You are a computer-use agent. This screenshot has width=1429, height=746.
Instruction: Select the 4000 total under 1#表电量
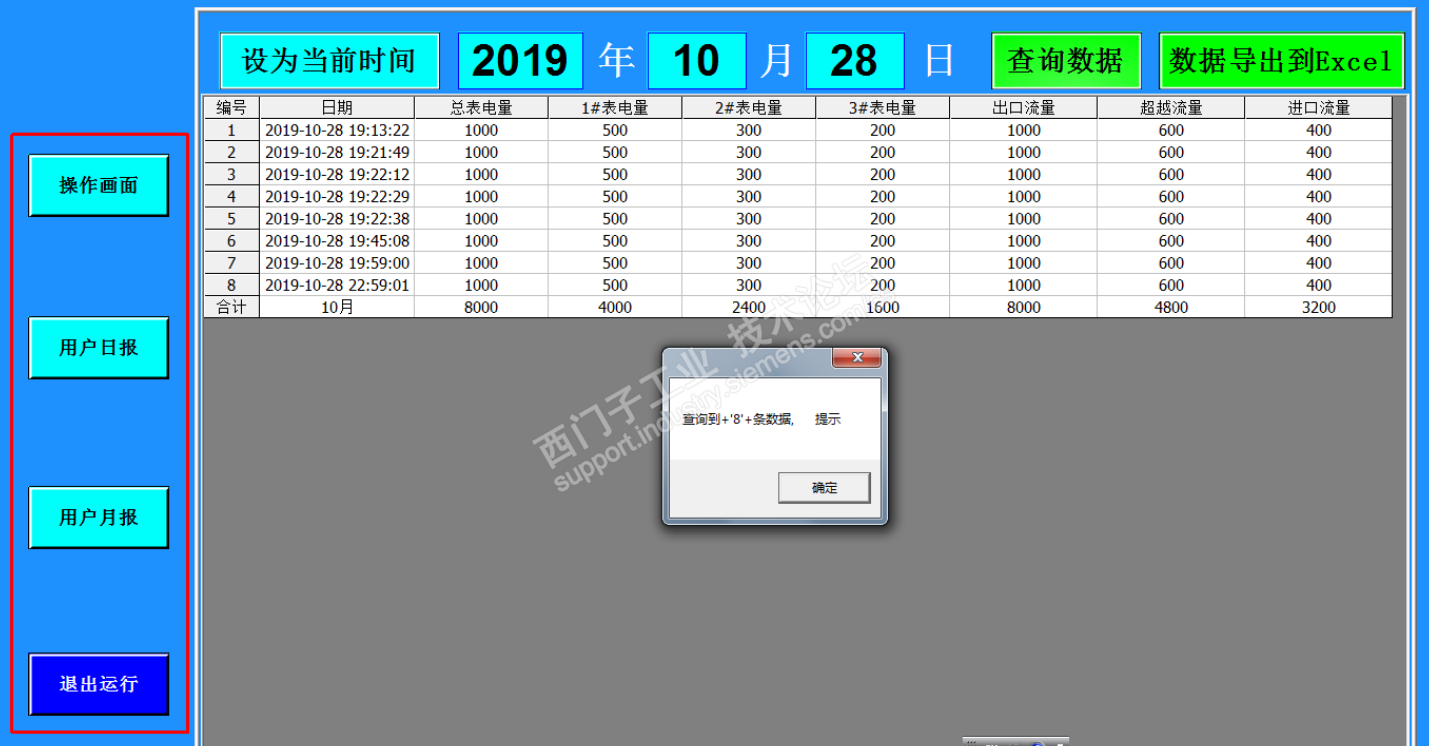(615, 307)
